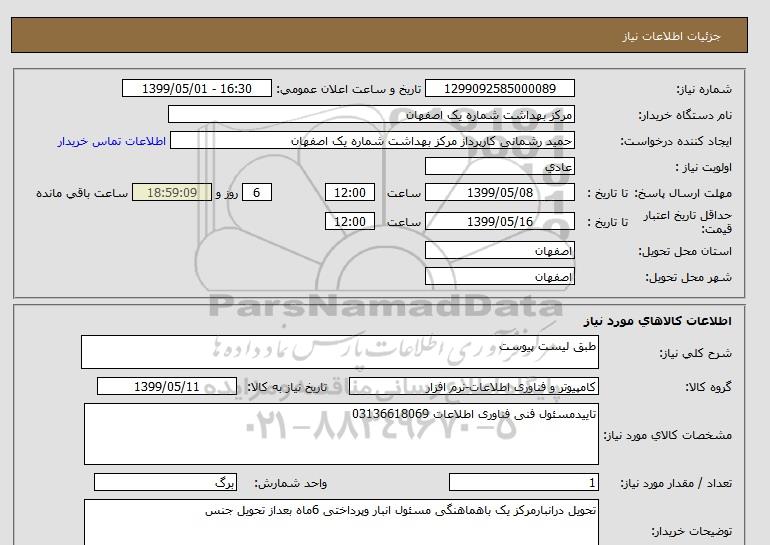
Task: Click the شماره نیاز field 1299092585000089
Action: tap(499, 88)
